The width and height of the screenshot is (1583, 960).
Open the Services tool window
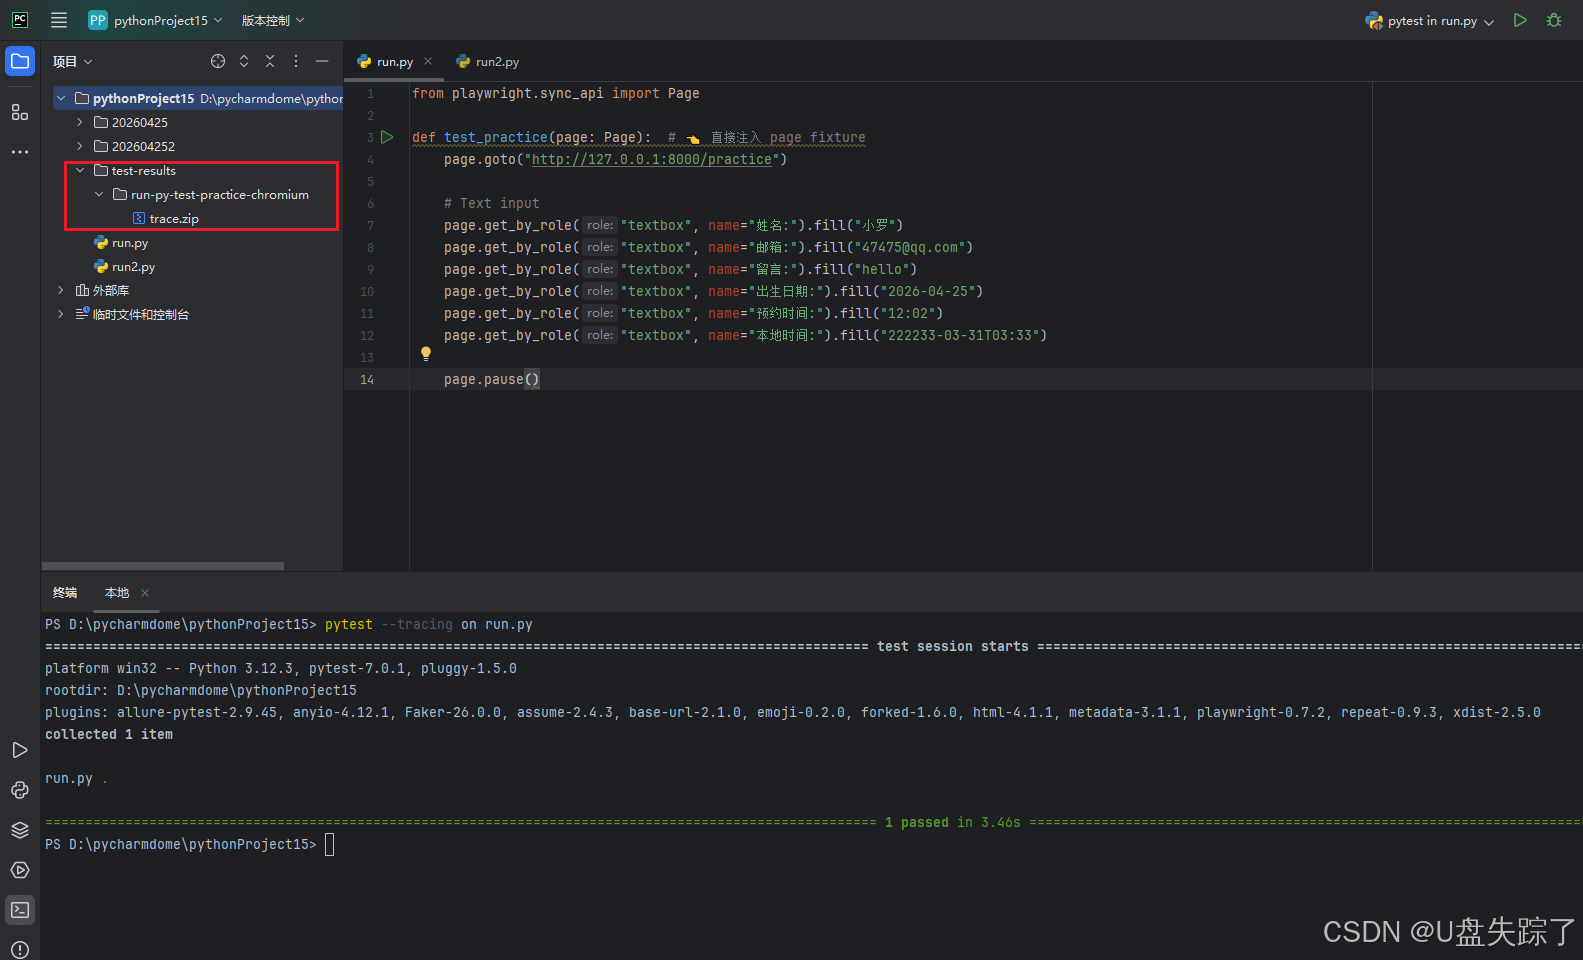point(20,870)
